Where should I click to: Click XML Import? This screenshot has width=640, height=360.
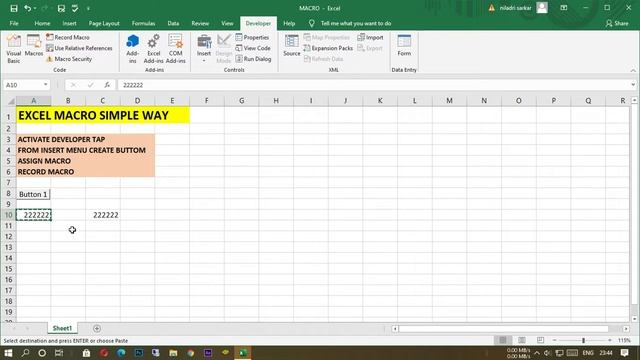(371, 37)
